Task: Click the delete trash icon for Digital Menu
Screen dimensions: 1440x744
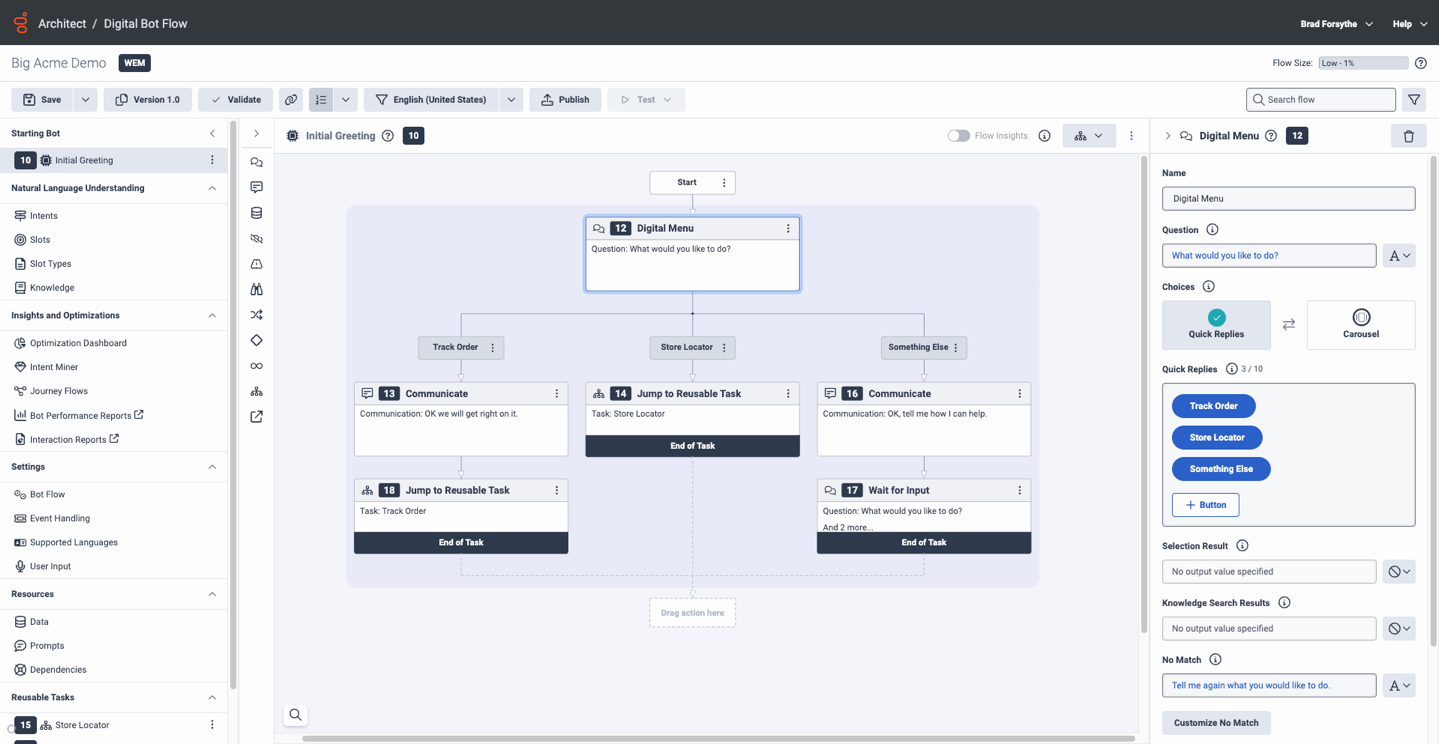Action: pyautogui.click(x=1408, y=136)
